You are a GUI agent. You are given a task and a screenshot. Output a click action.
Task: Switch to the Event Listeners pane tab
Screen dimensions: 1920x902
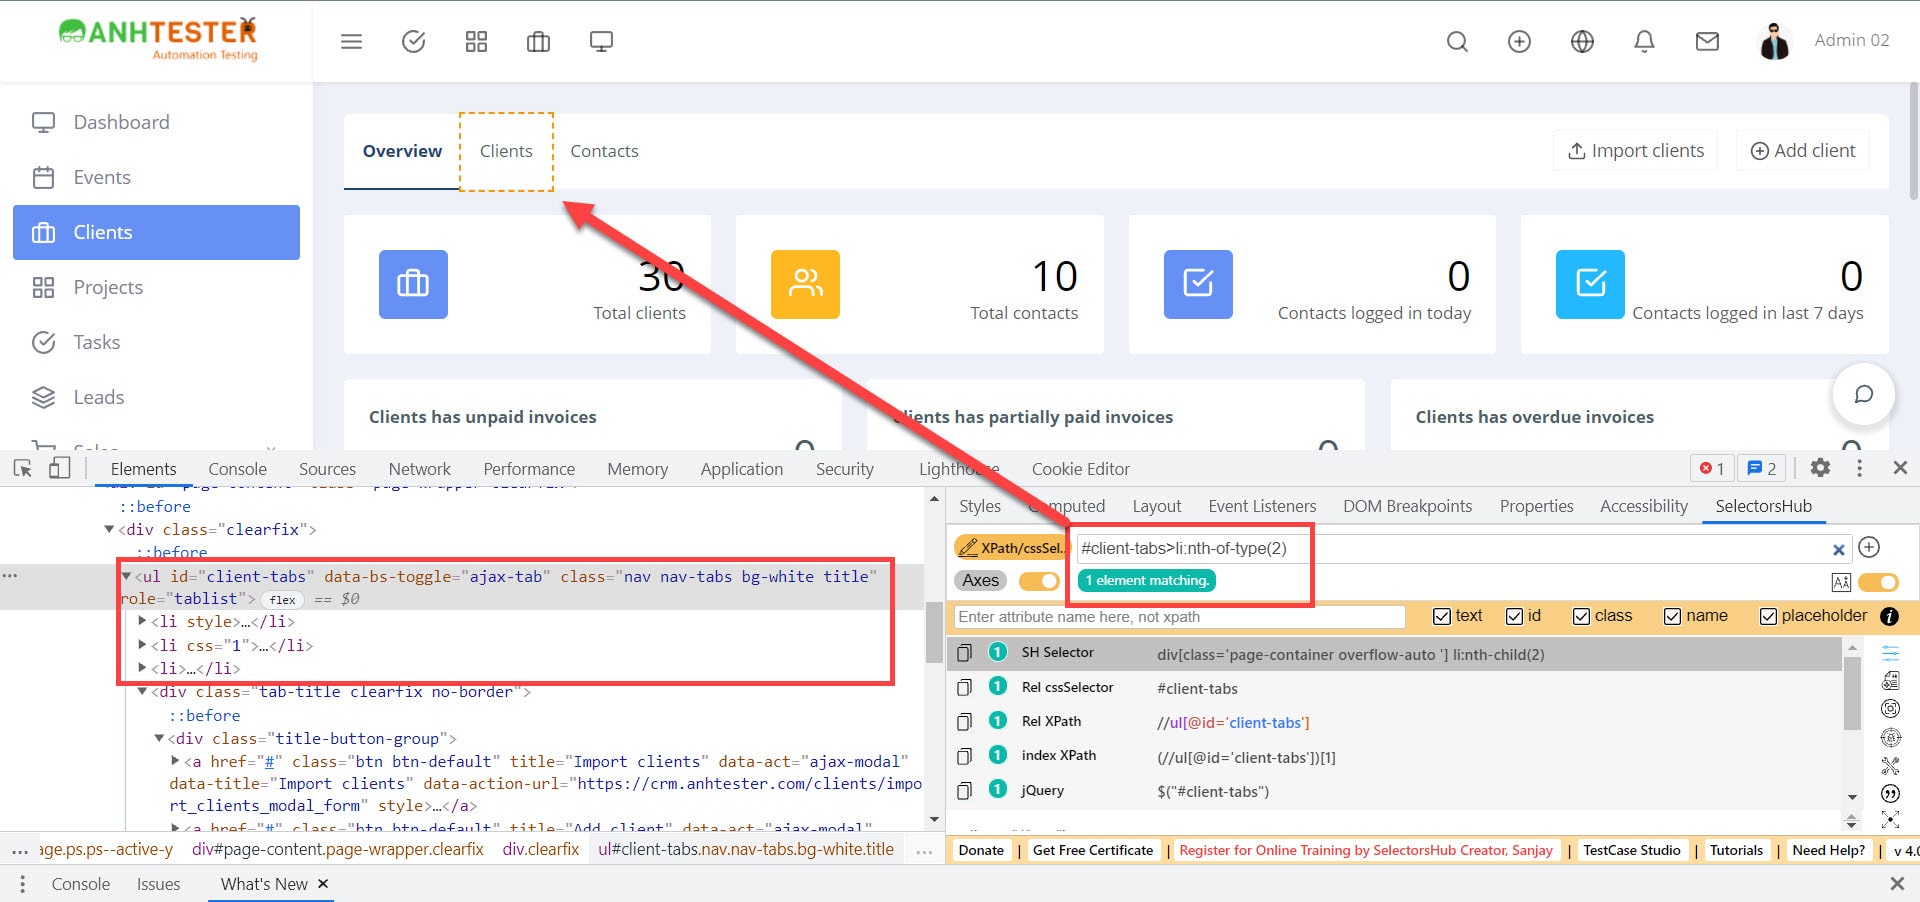(1262, 506)
